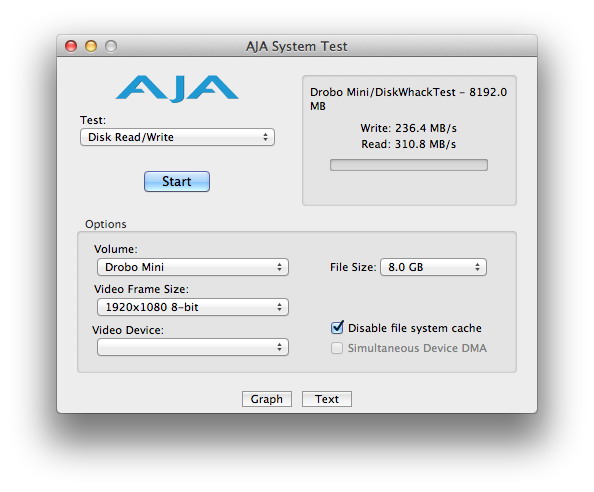Close the AJA System Test window
The width and height of the screenshot is (594, 492).
[71, 46]
